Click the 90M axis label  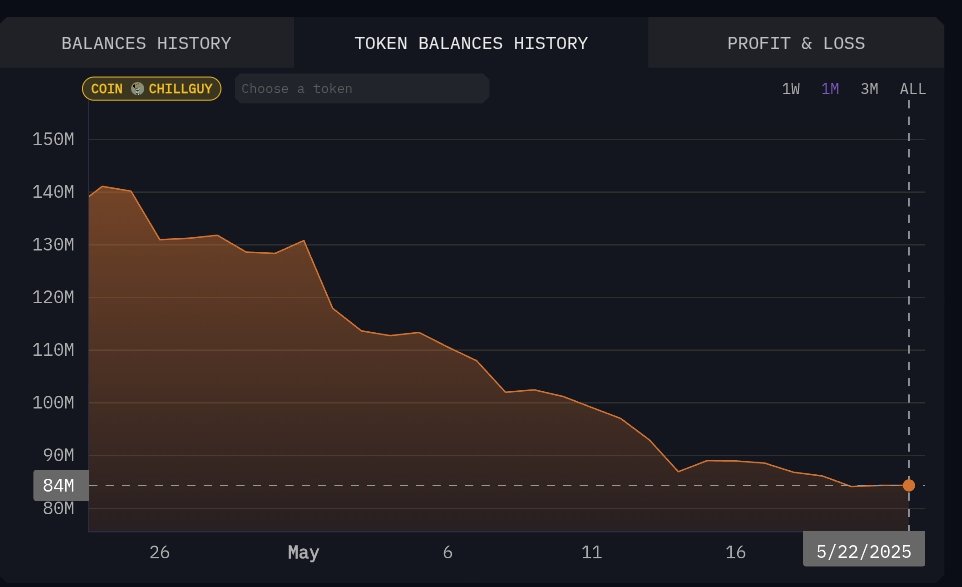click(58, 455)
